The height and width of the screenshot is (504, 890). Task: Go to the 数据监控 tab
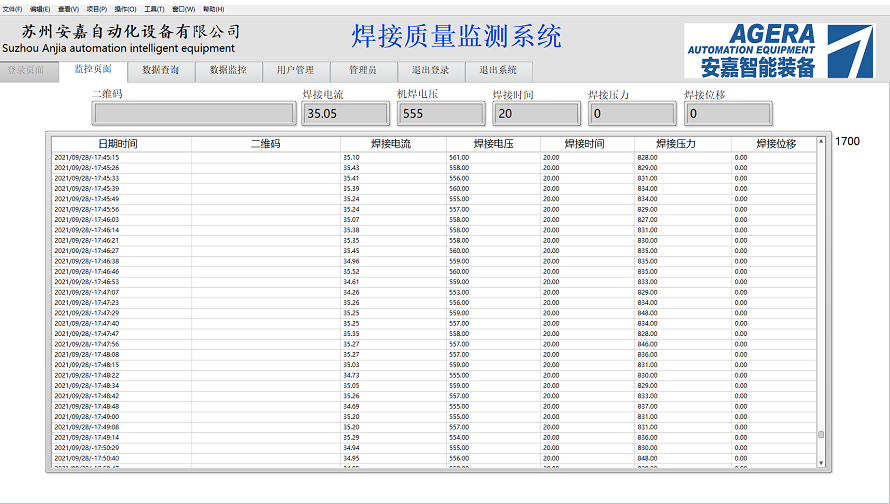(228, 71)
